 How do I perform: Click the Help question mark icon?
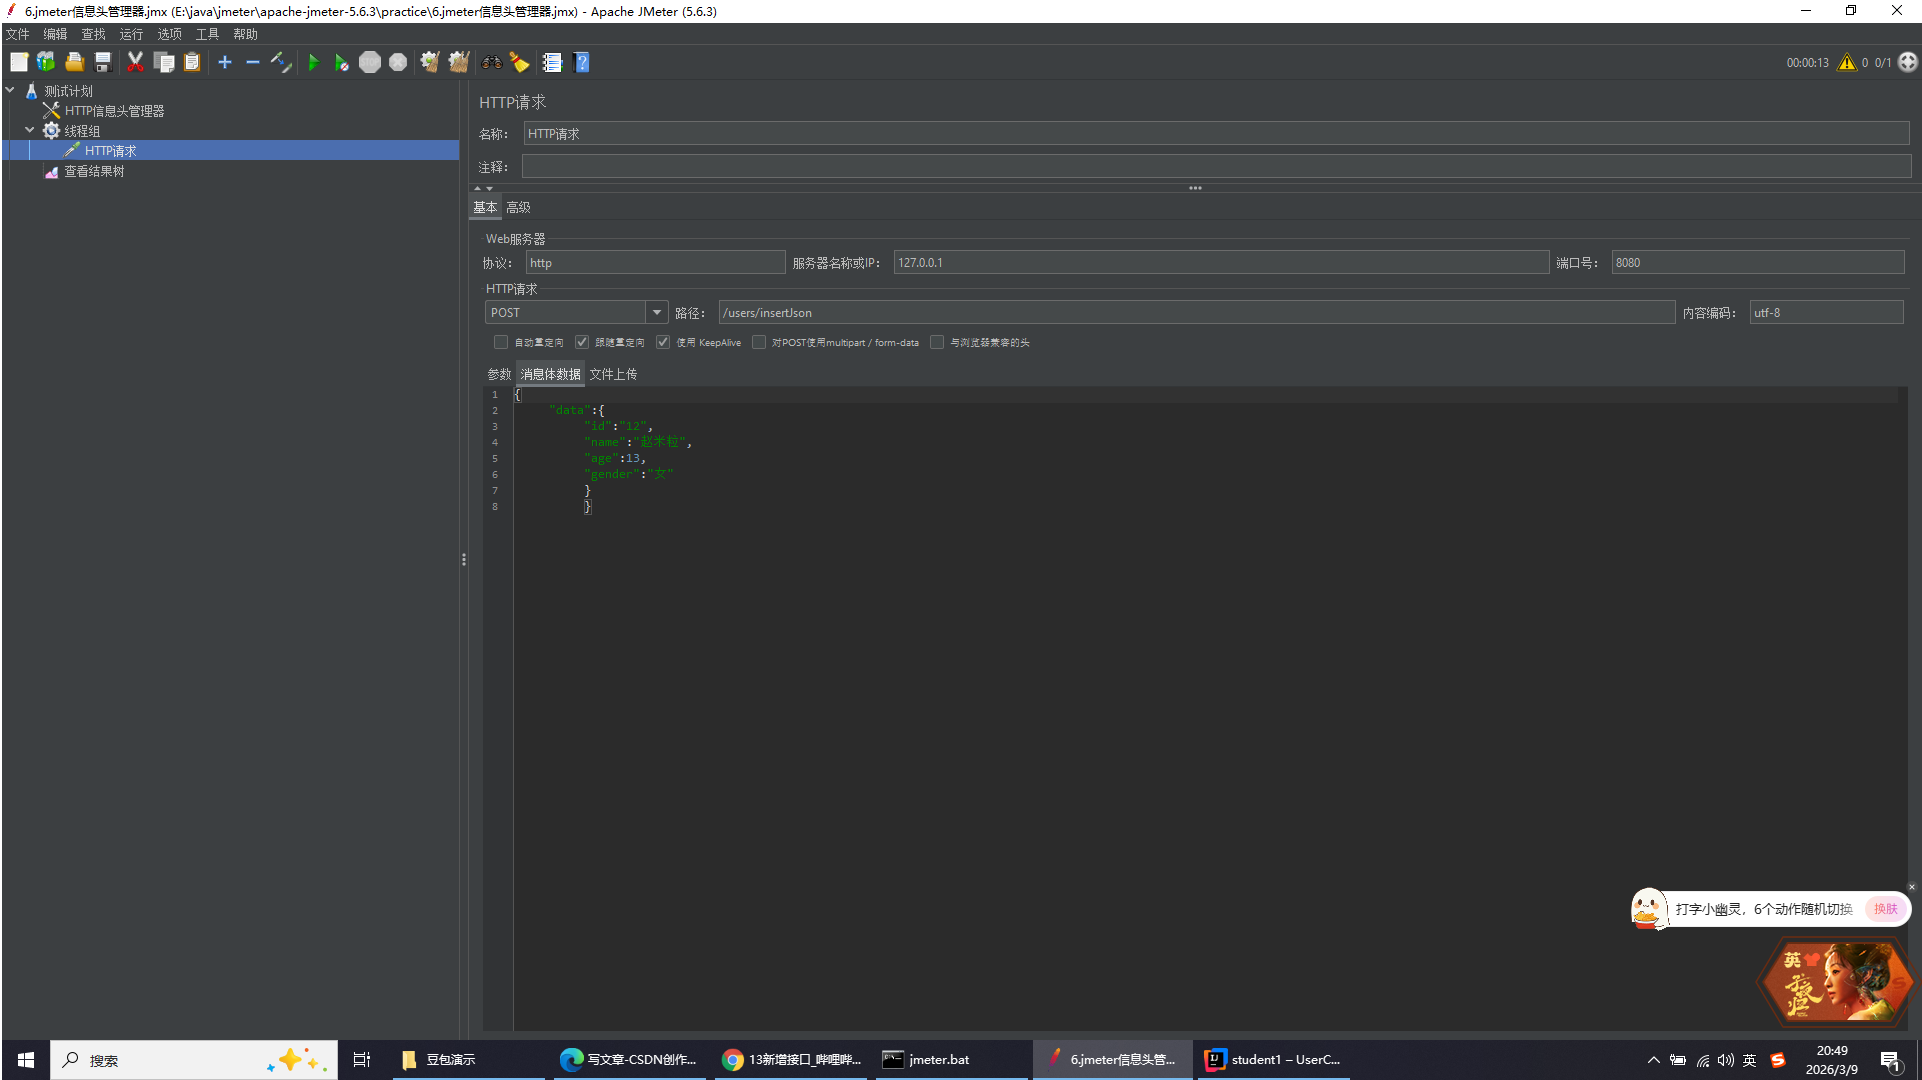(582, 62)
